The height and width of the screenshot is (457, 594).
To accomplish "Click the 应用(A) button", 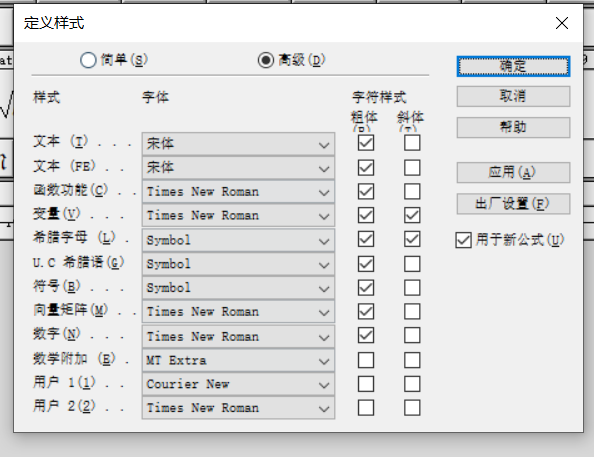I will click(513, 172).
